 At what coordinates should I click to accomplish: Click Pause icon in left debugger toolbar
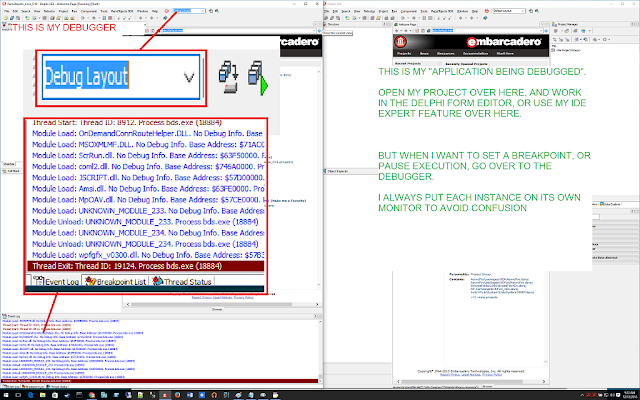point(104,18)
